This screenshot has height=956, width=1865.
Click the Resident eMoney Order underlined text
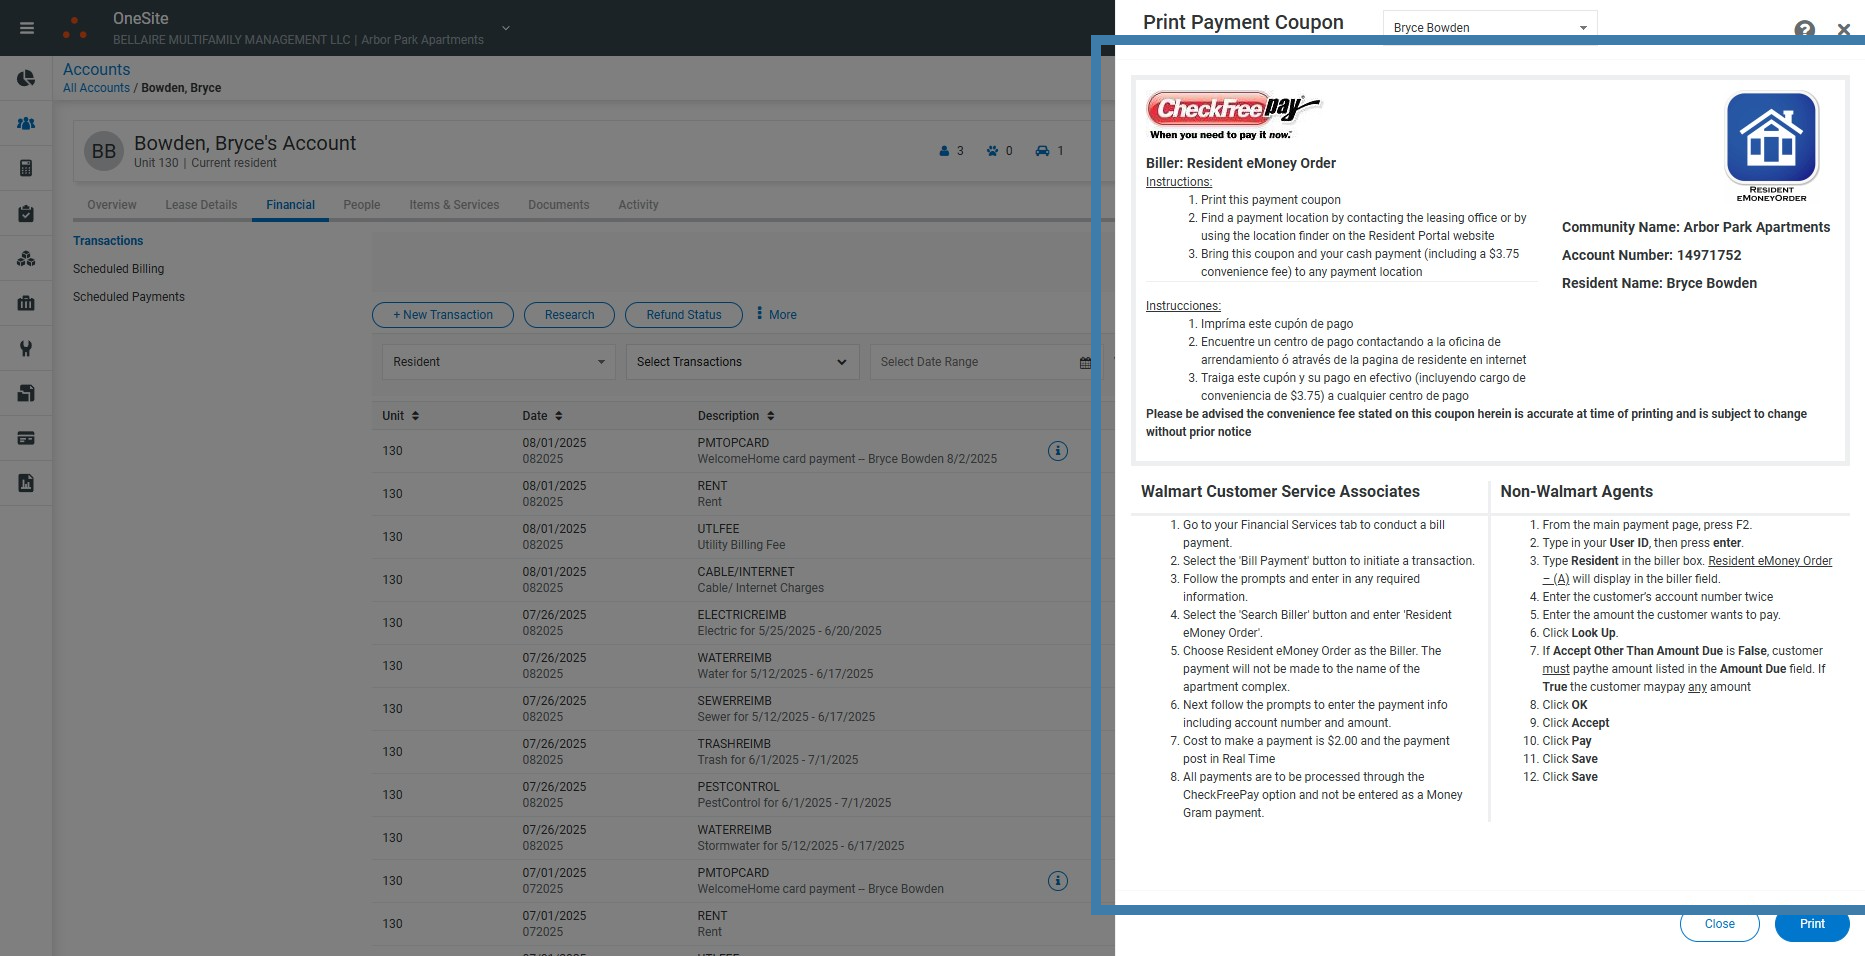tap(1770, 561)
